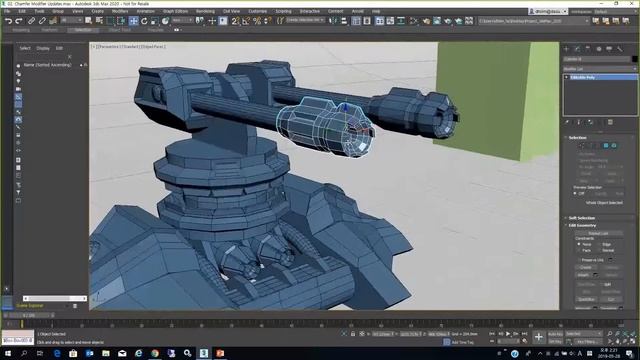This screenshot has width=640, height=360.
Task: Click the Attach button
Action: (583, 275)
